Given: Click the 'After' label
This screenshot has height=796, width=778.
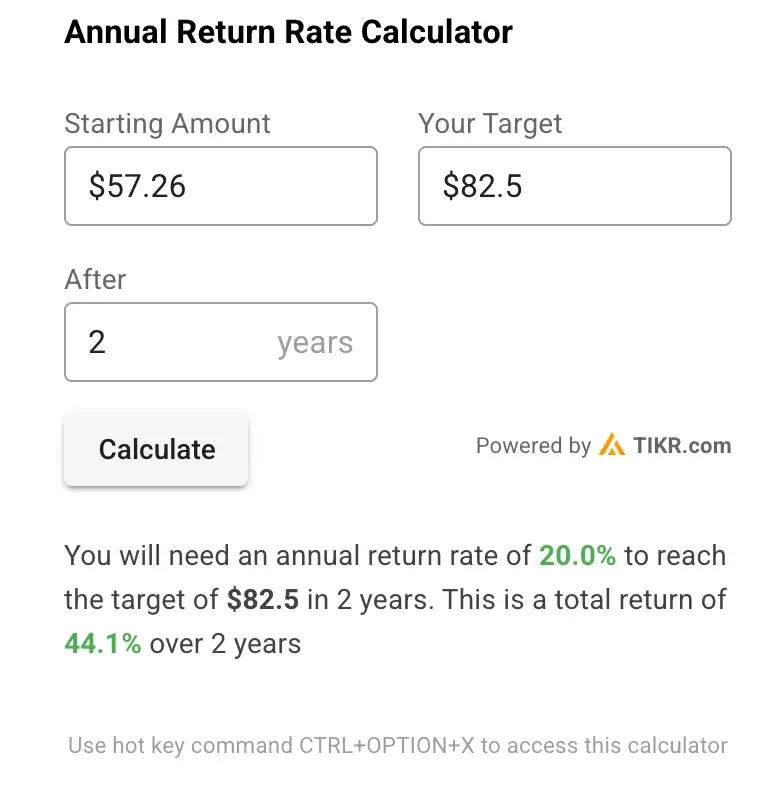Looking at the screenshot, I should (95, 279).
